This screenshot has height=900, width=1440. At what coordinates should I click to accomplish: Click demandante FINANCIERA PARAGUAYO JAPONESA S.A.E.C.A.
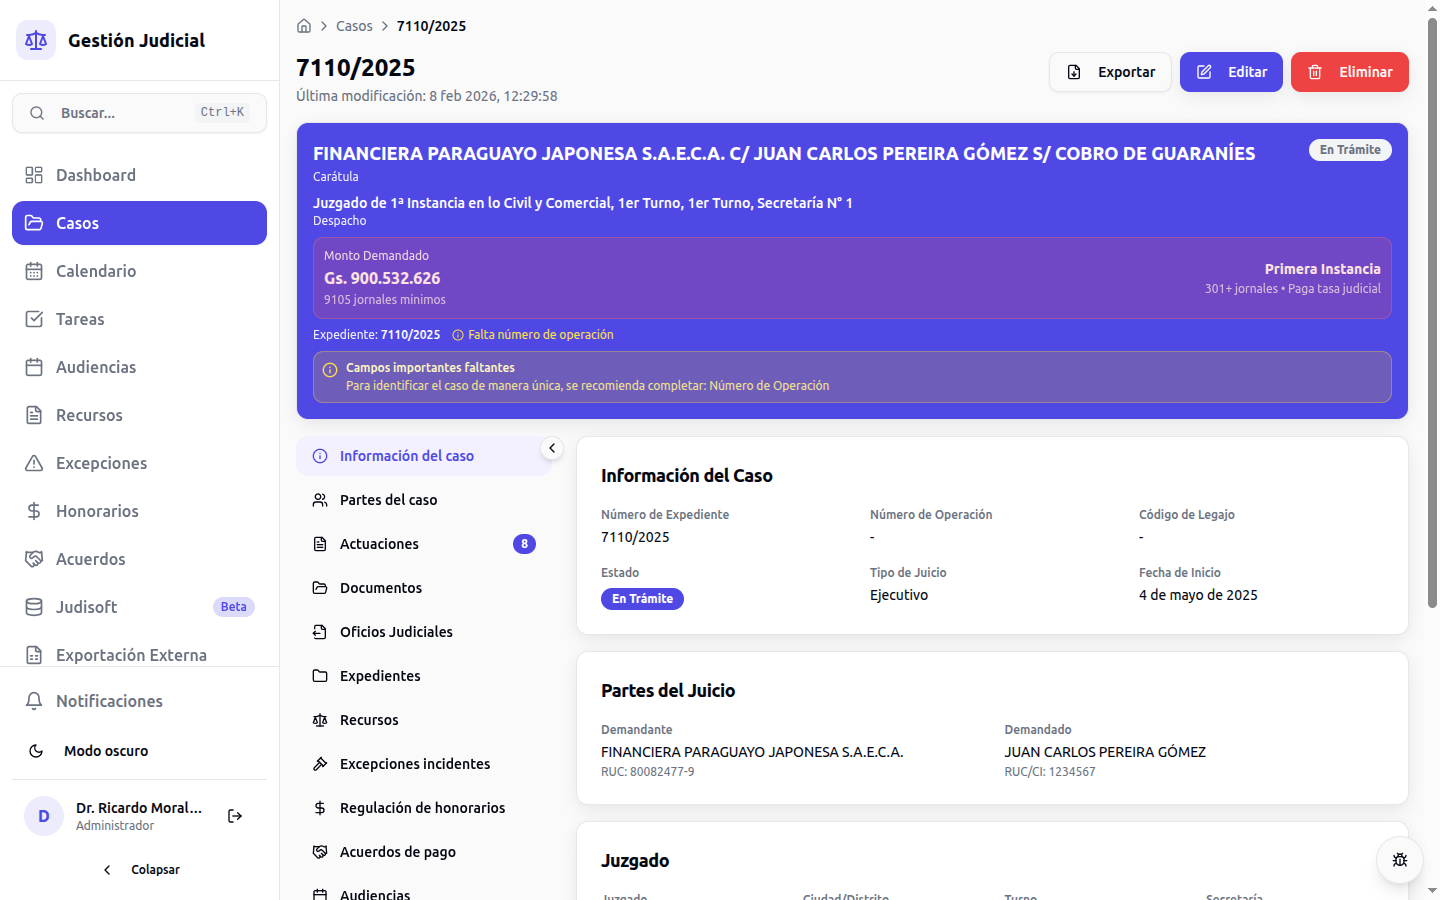(x=752, y=752)
